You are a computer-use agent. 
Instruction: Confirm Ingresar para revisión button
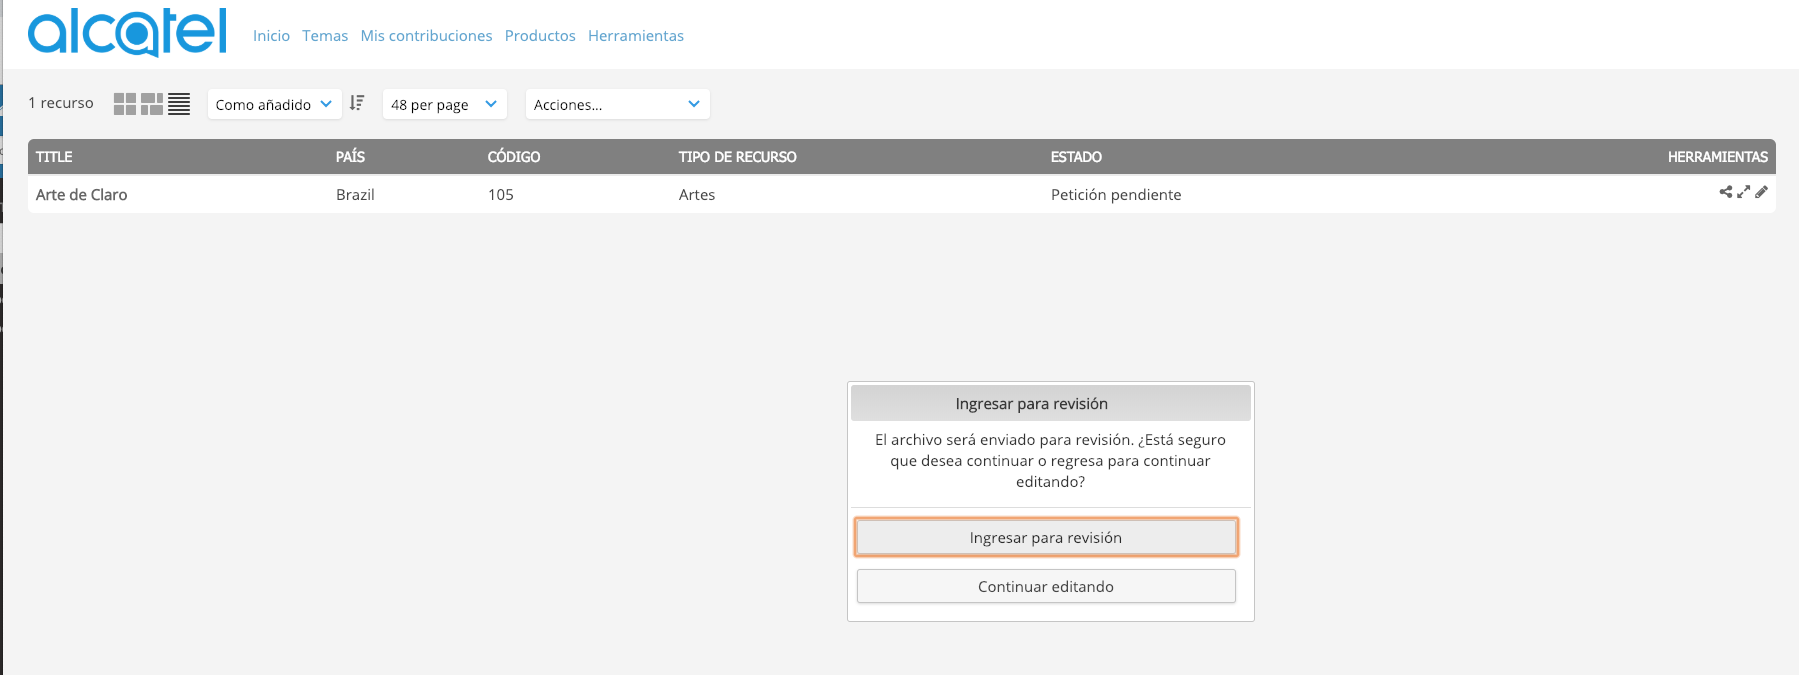tap(1046, 537)
